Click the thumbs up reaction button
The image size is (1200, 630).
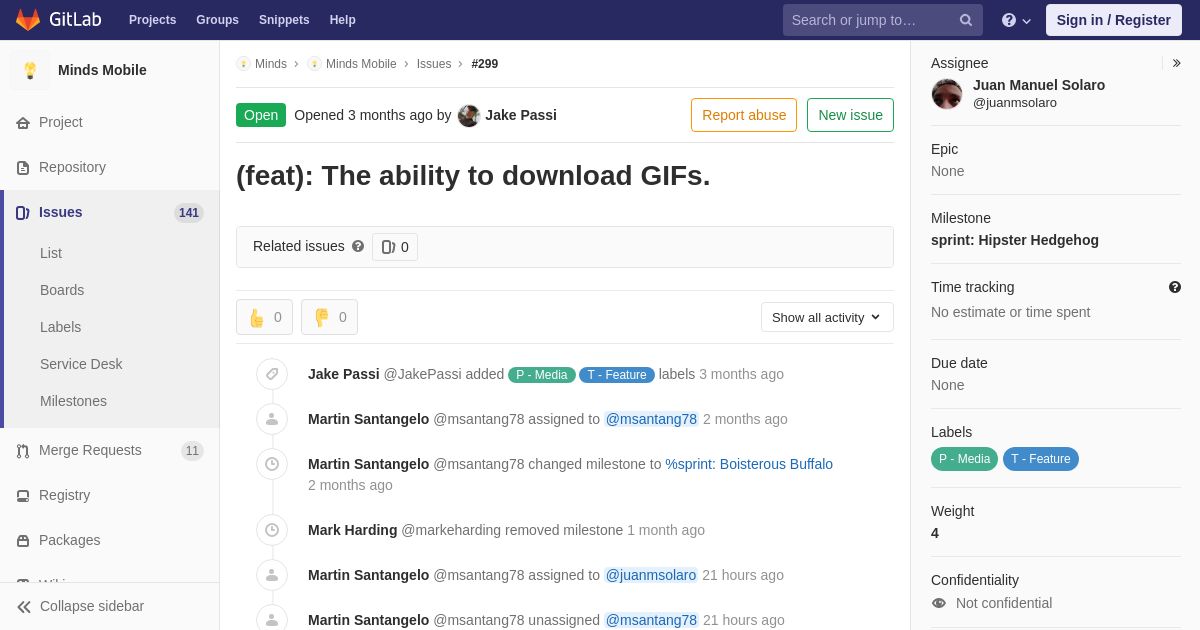tap(264, 317)
